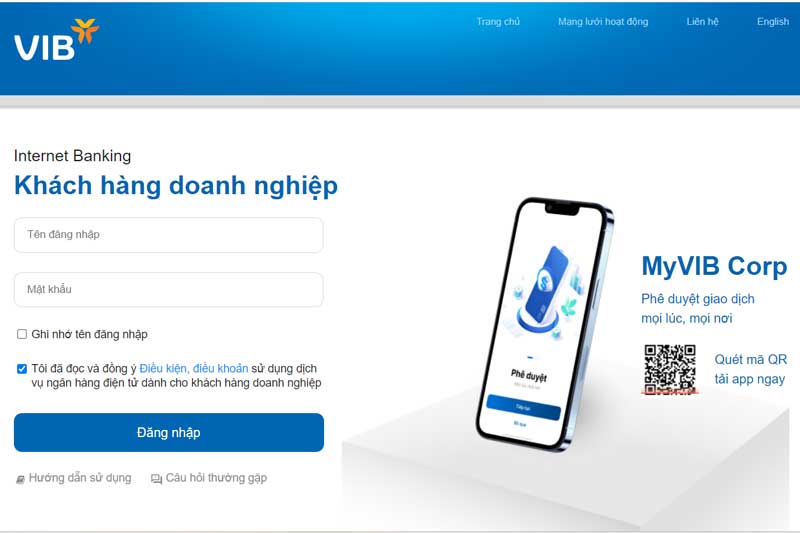Click the Đăng nhập button

tap(169, 433)
